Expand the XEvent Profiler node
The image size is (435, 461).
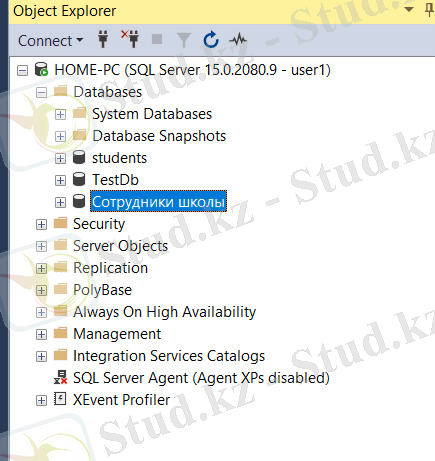(41, 400)
